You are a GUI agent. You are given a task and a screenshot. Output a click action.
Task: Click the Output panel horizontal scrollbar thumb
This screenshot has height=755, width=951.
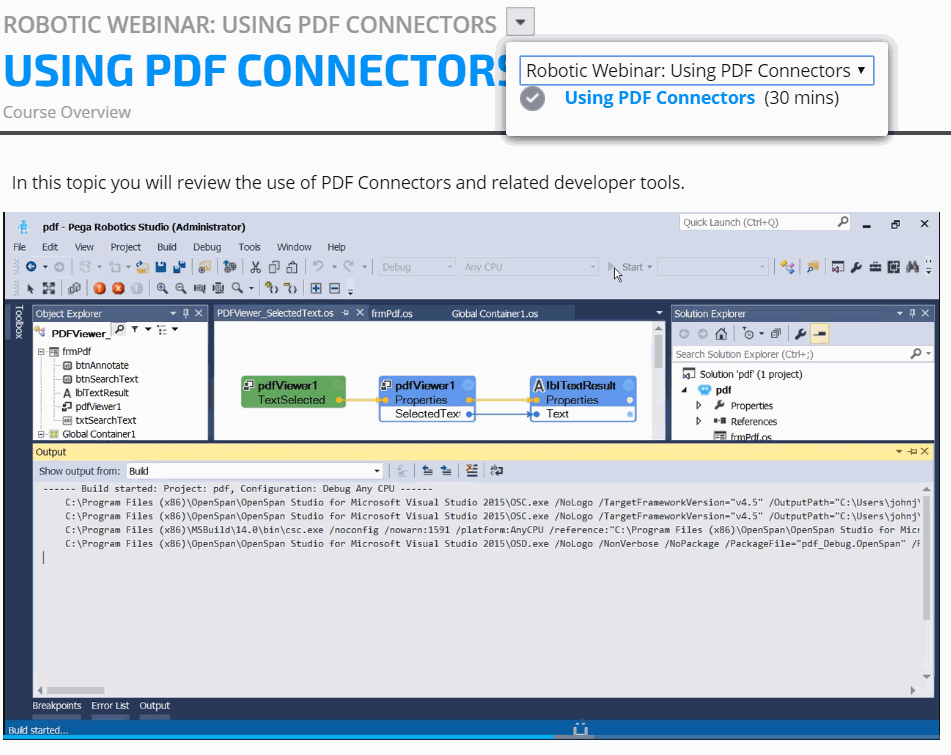click(76, 690)
